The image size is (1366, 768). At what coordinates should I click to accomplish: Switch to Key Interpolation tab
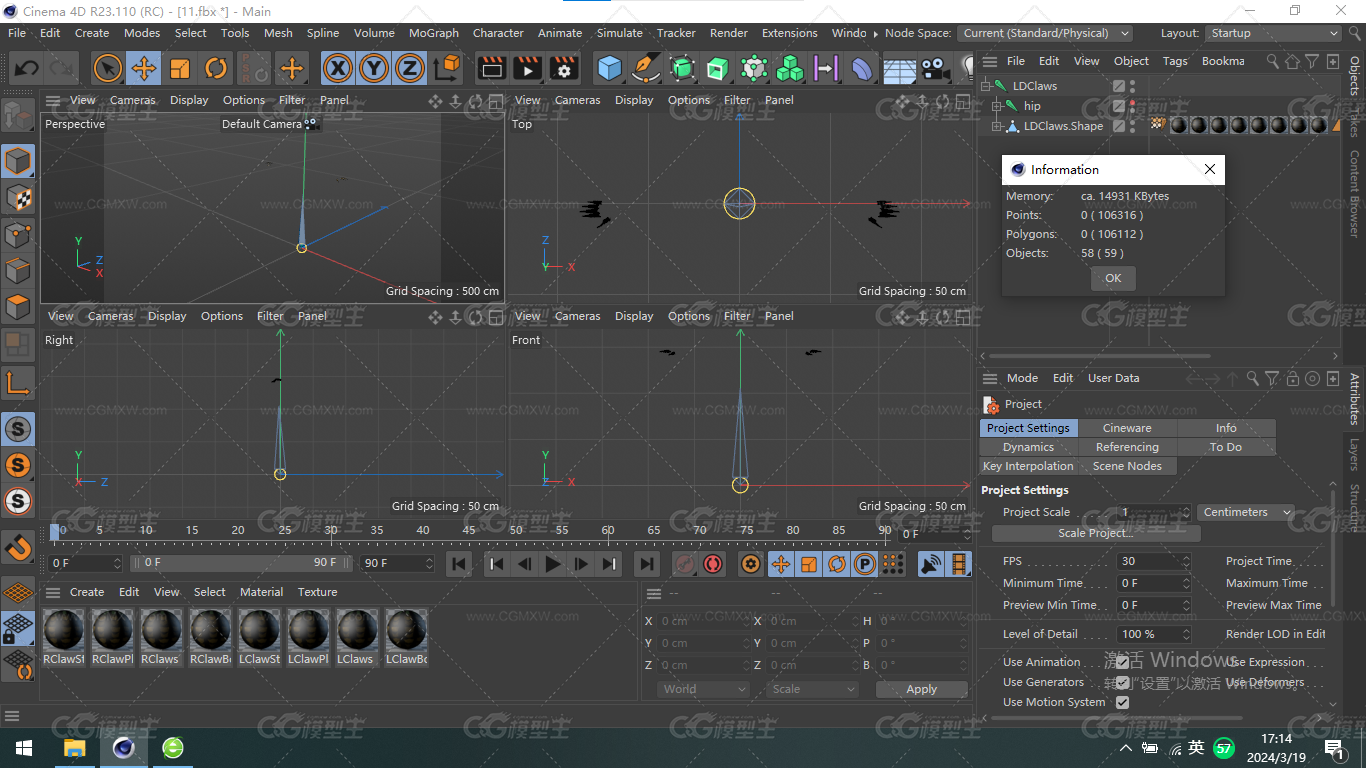1028,466
